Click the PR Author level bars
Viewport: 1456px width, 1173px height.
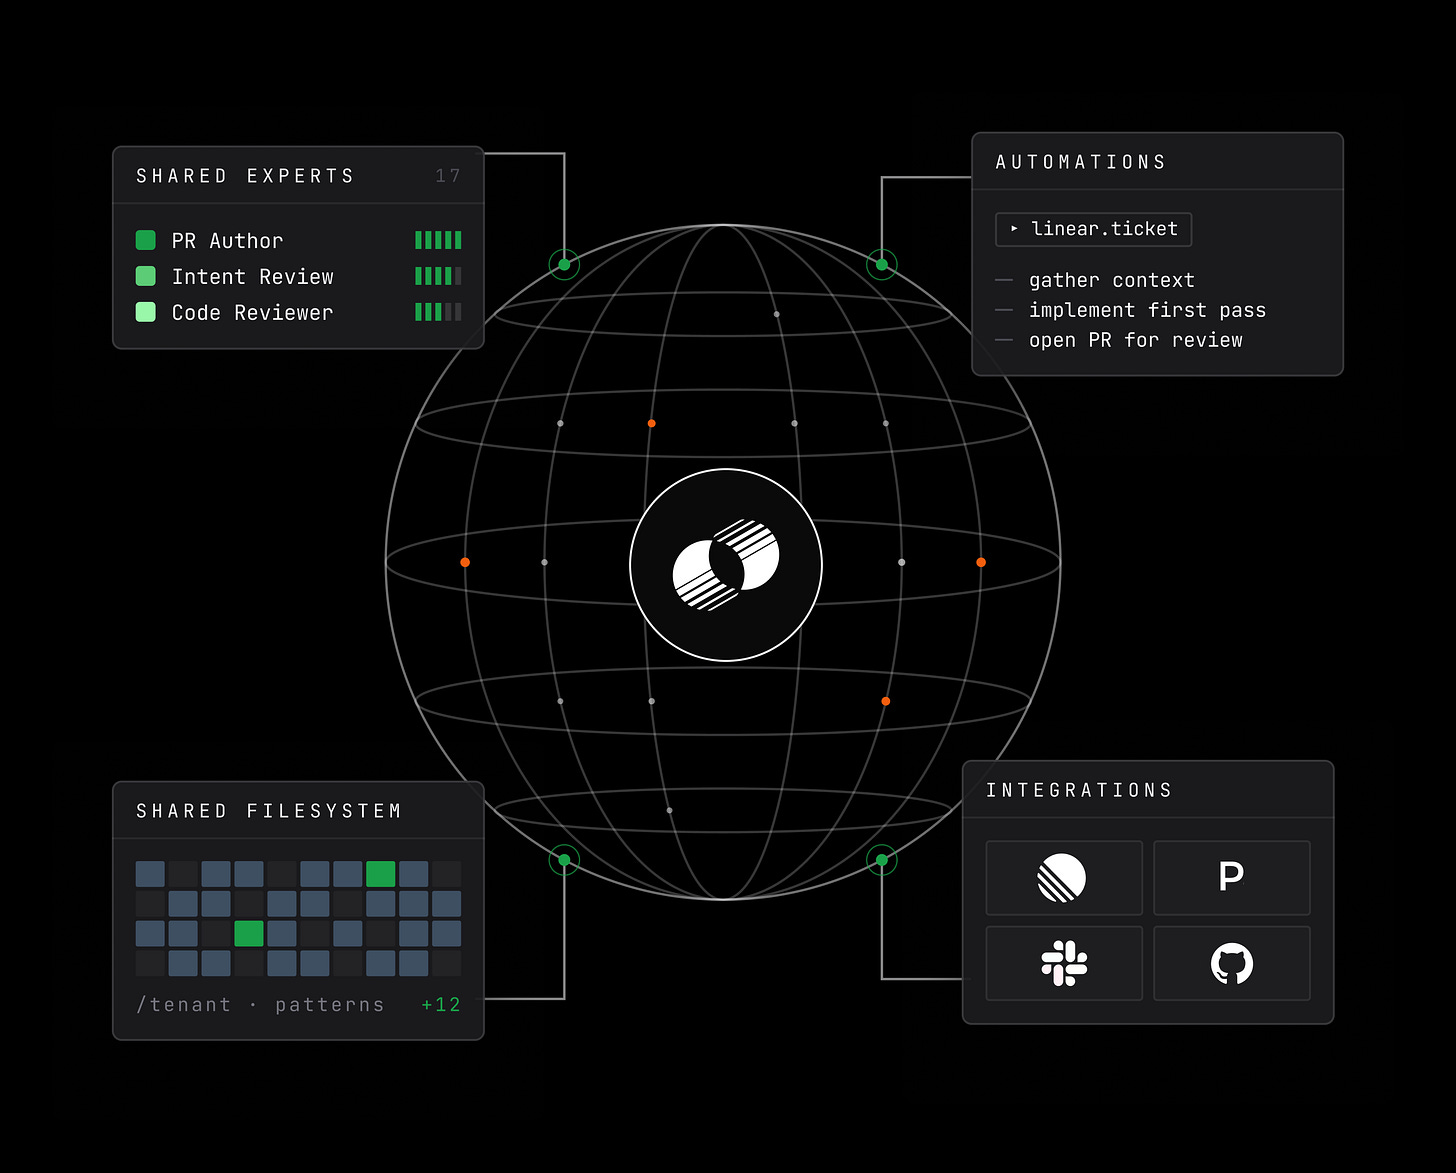[439, 240]
